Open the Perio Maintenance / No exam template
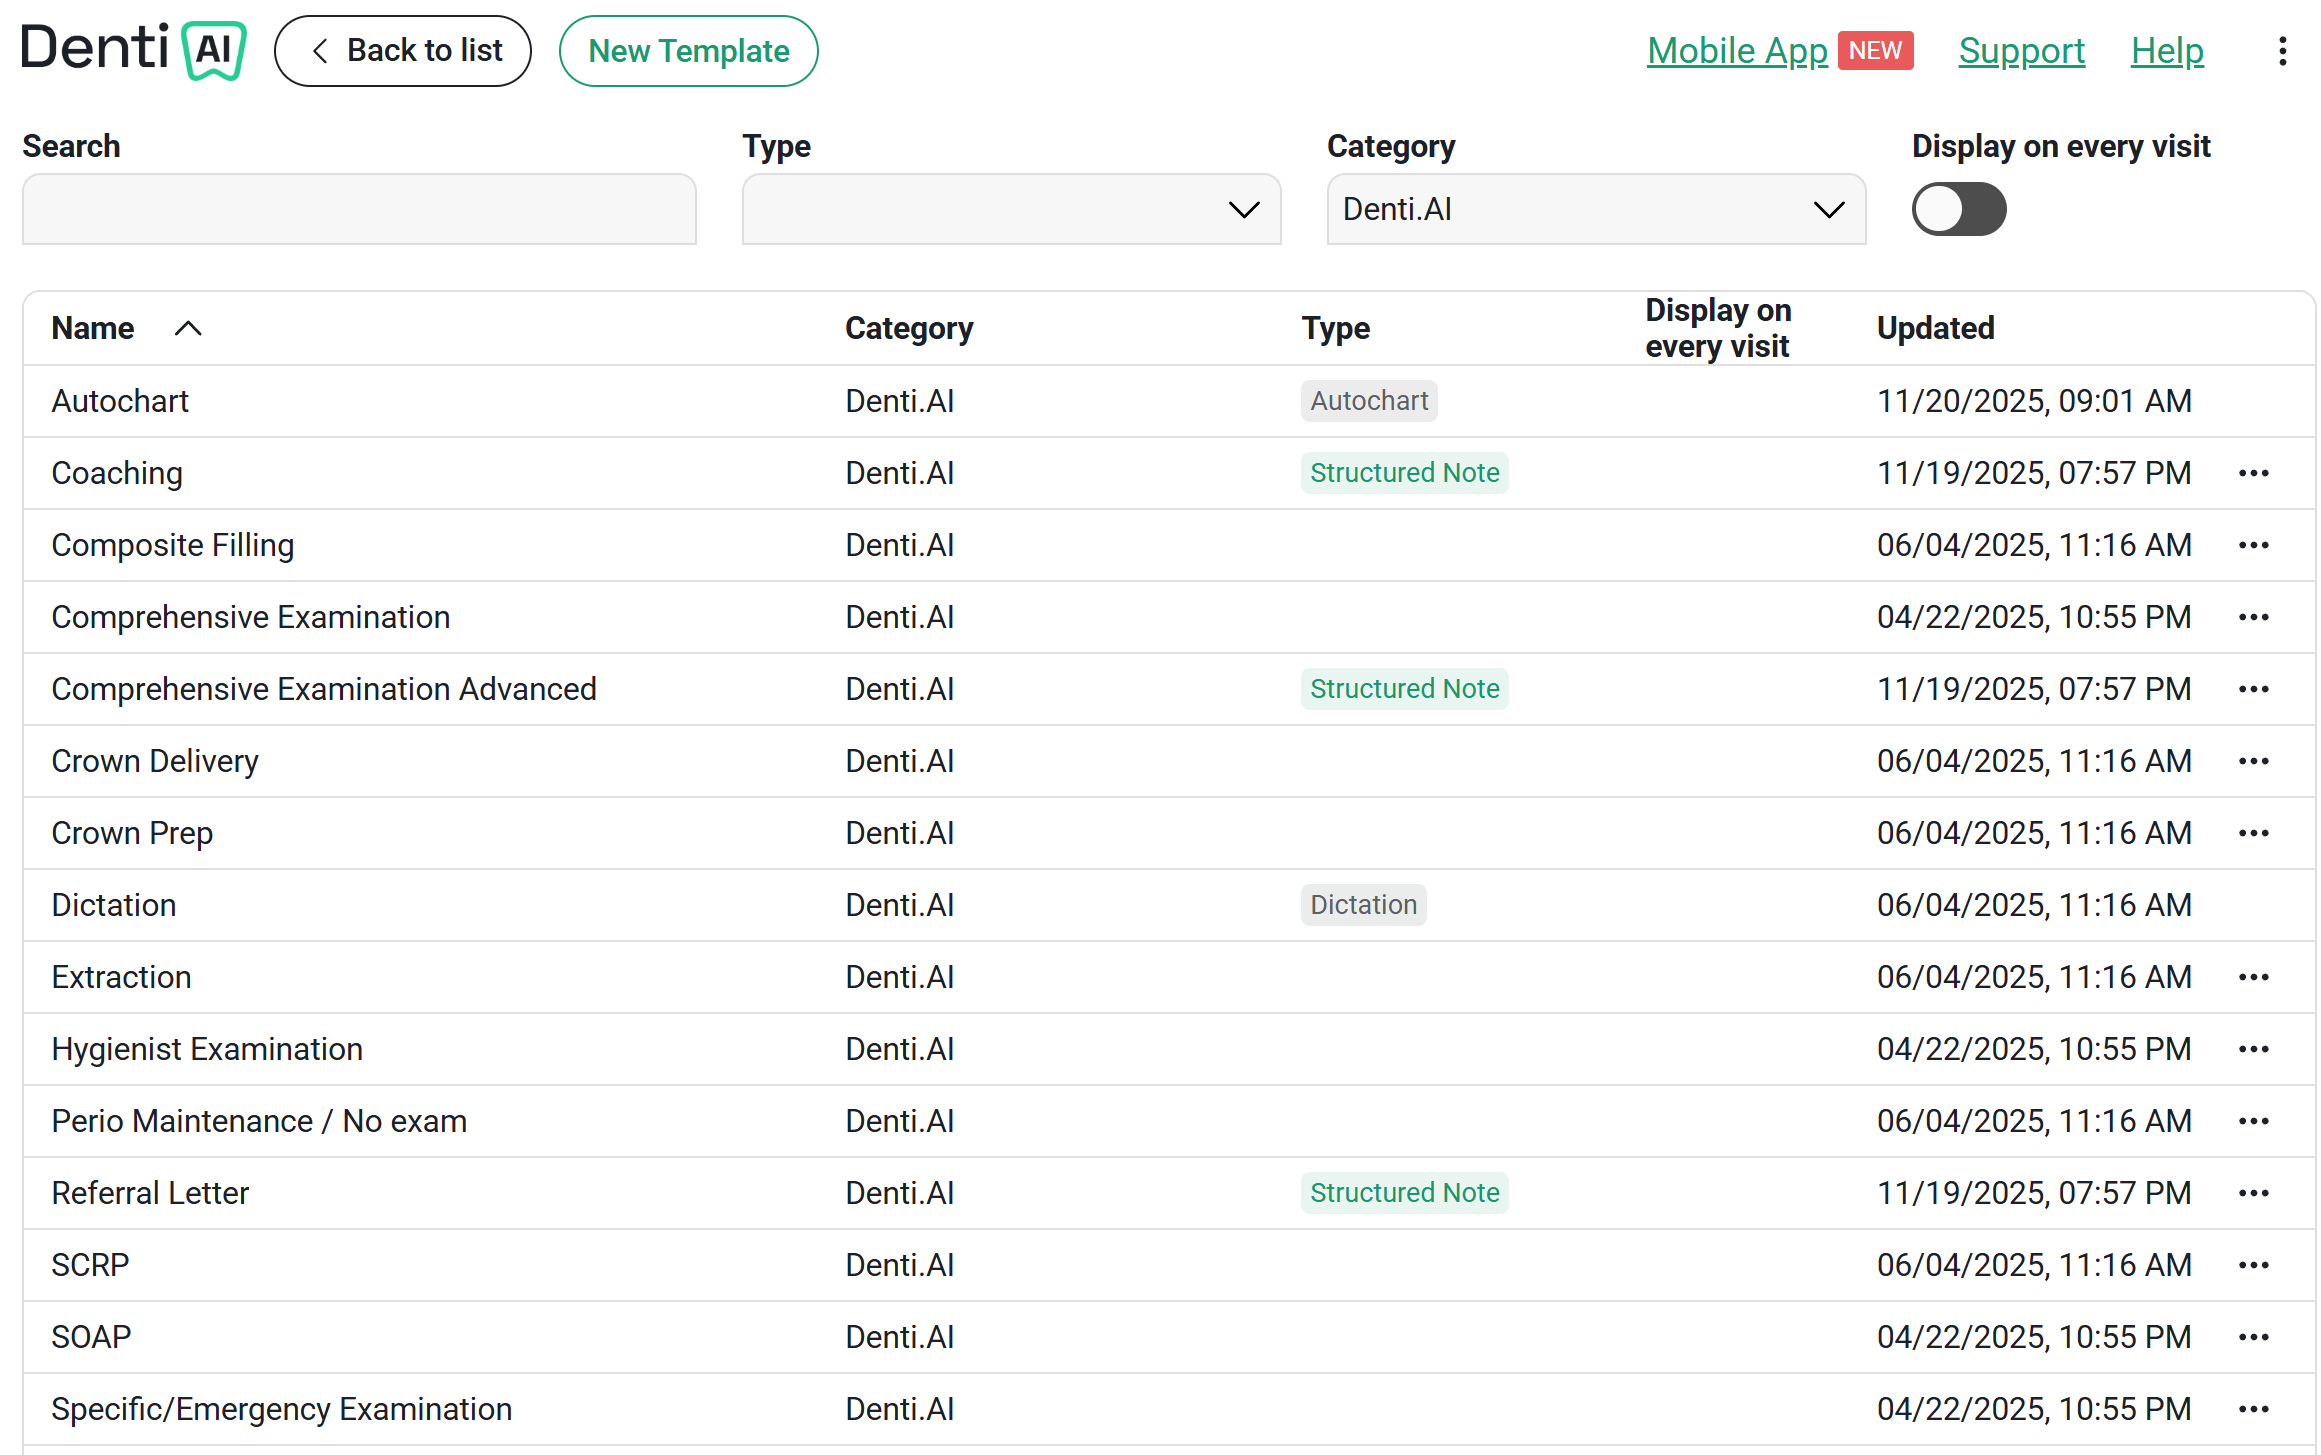This screenshot has height=1455, width=2321. pos(259,1121)
